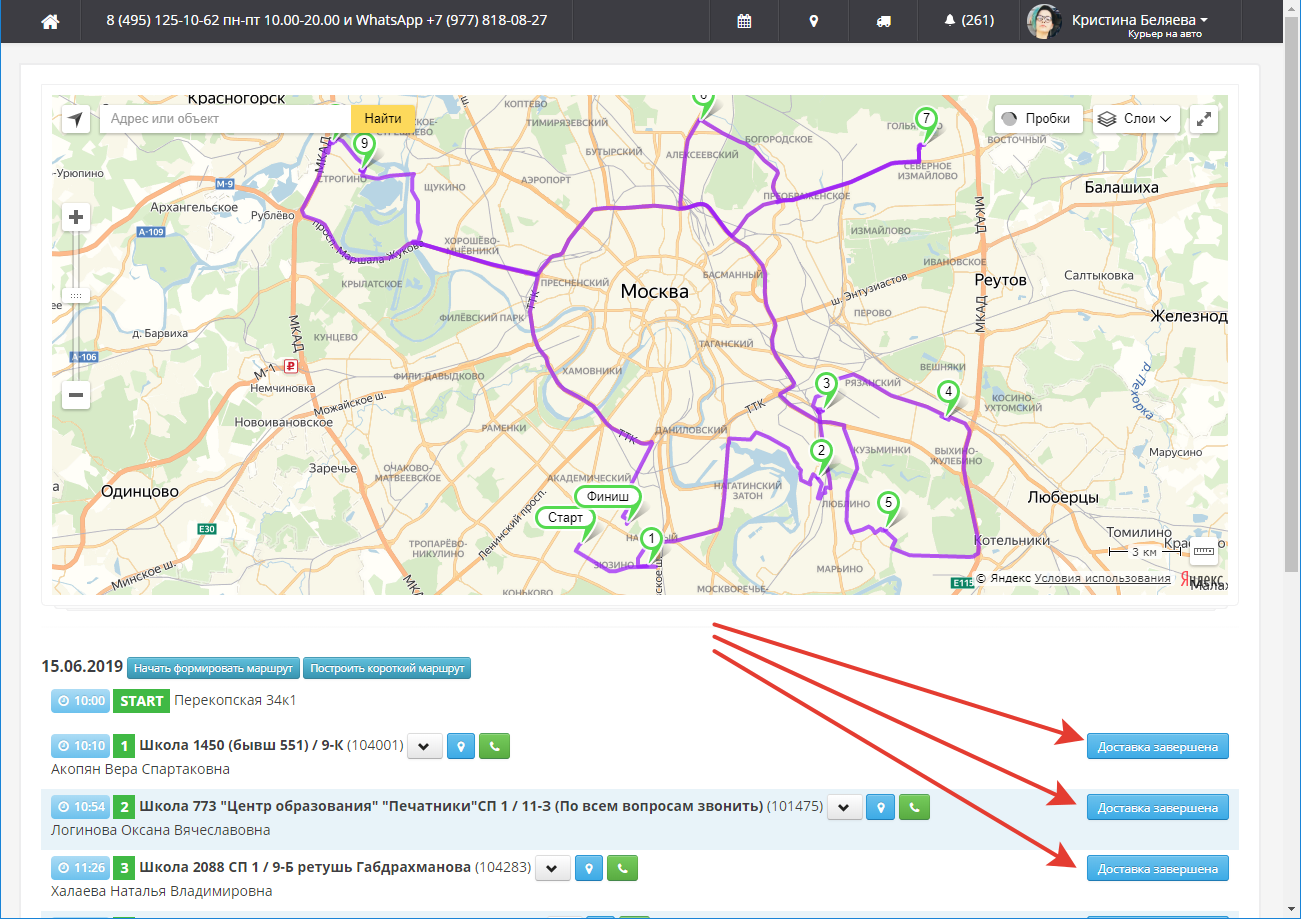Click the 11:26 time badge
The width and height of the screenshot is (1301, 919).
click(80, 868)
